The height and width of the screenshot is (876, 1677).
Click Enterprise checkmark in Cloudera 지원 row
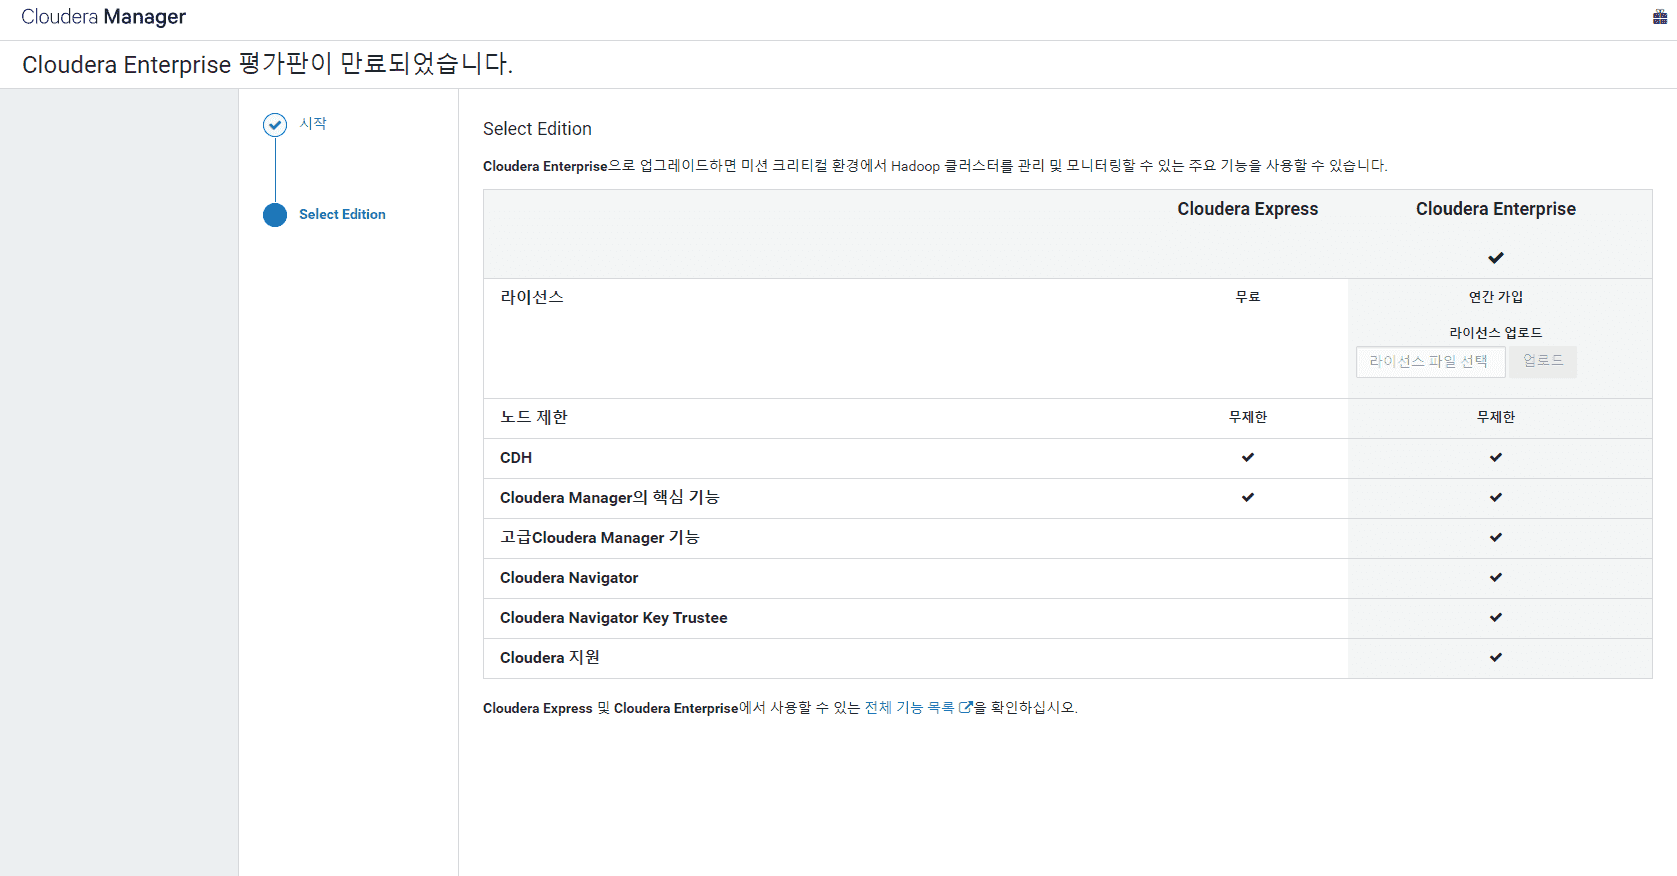point(1496,657)
